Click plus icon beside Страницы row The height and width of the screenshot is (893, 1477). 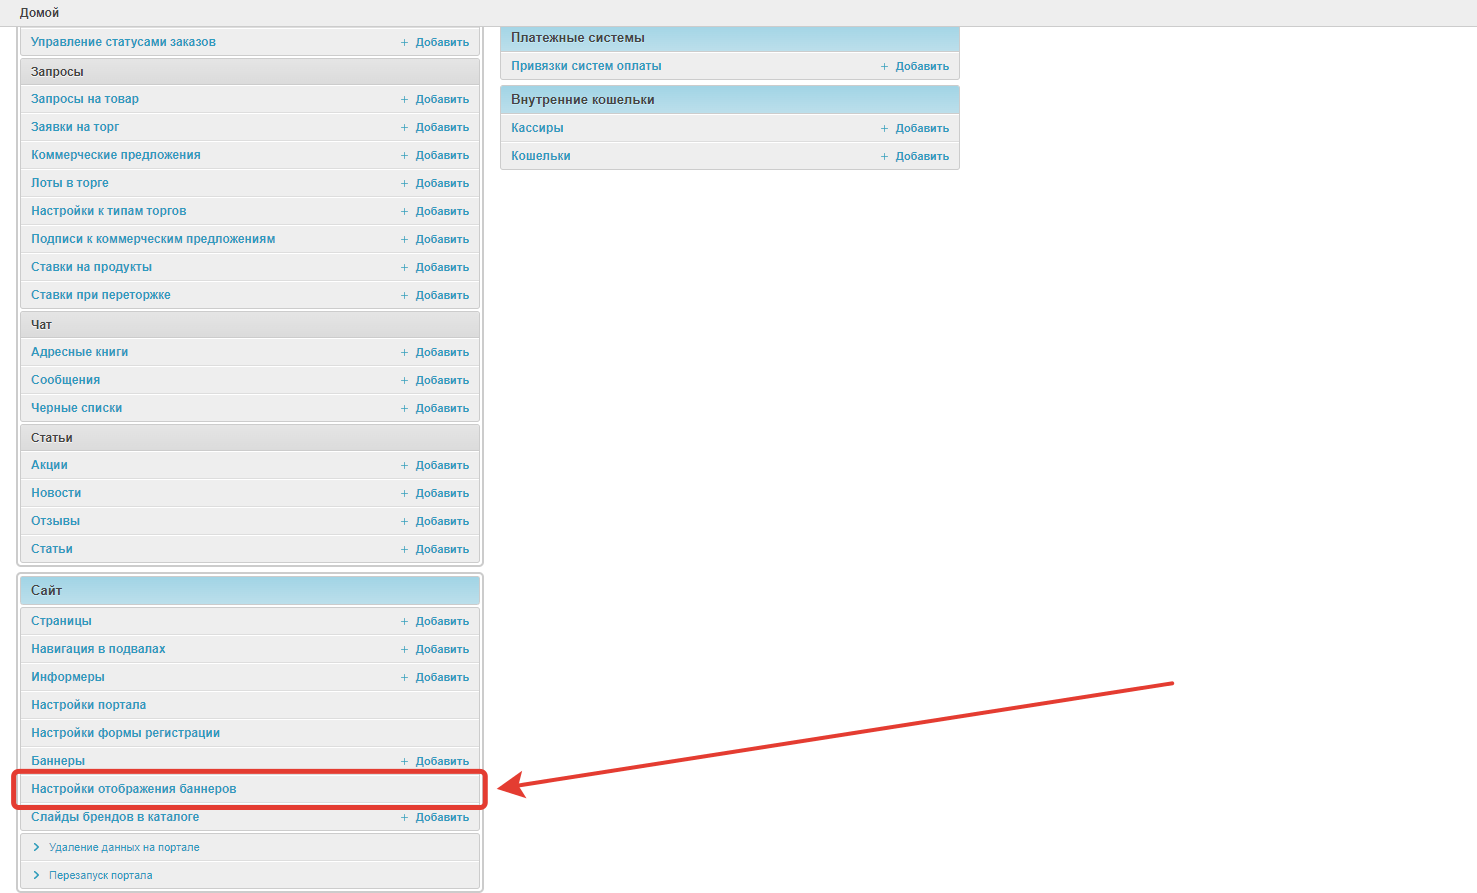(405, 622)
